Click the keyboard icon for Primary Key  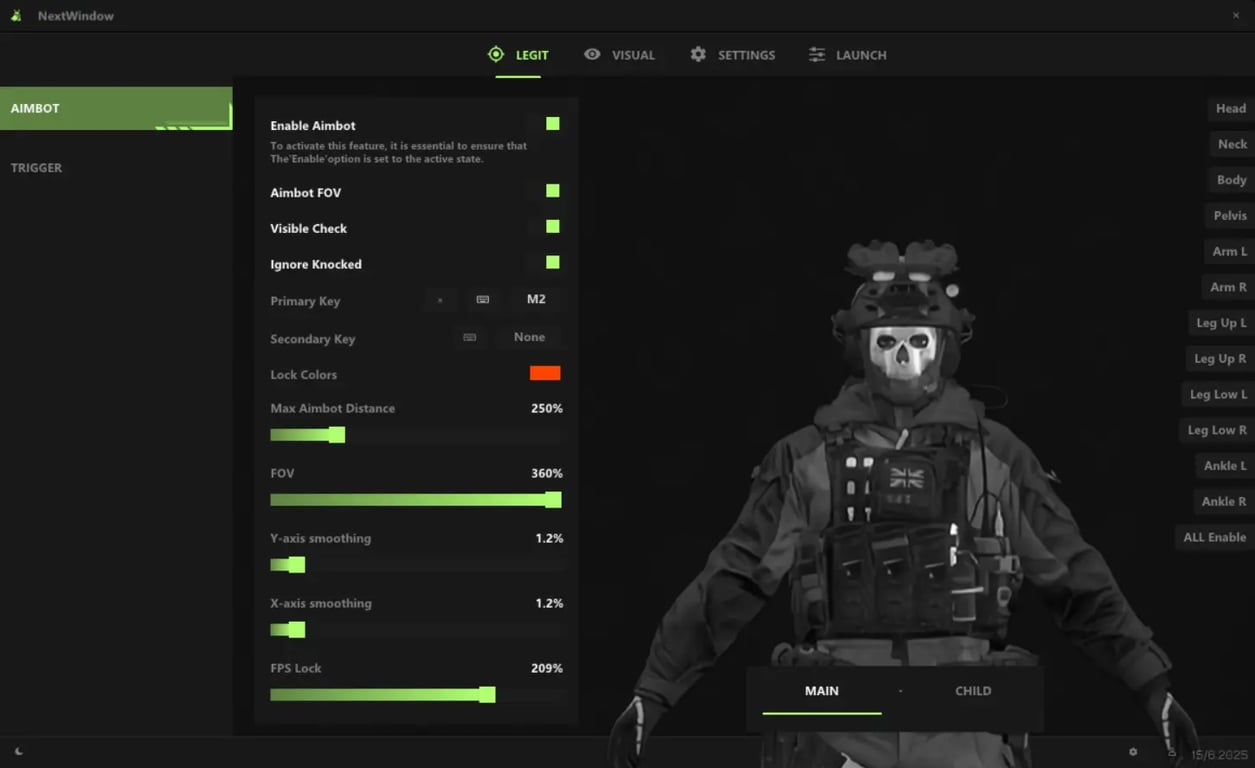[x=483, y=300]
